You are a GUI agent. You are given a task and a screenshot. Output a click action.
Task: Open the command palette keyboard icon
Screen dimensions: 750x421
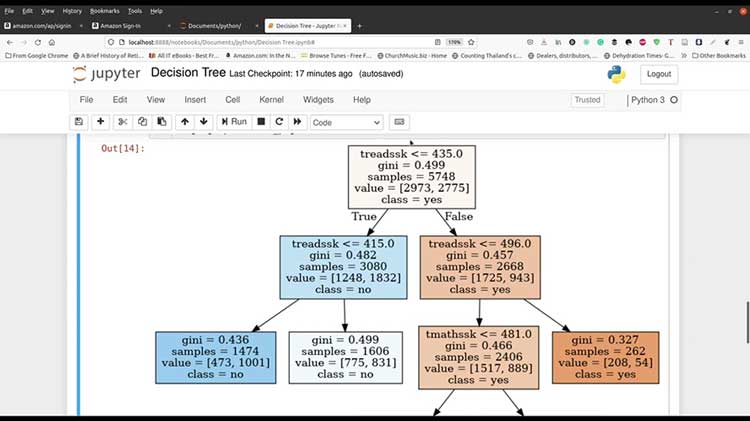point(399,122)
